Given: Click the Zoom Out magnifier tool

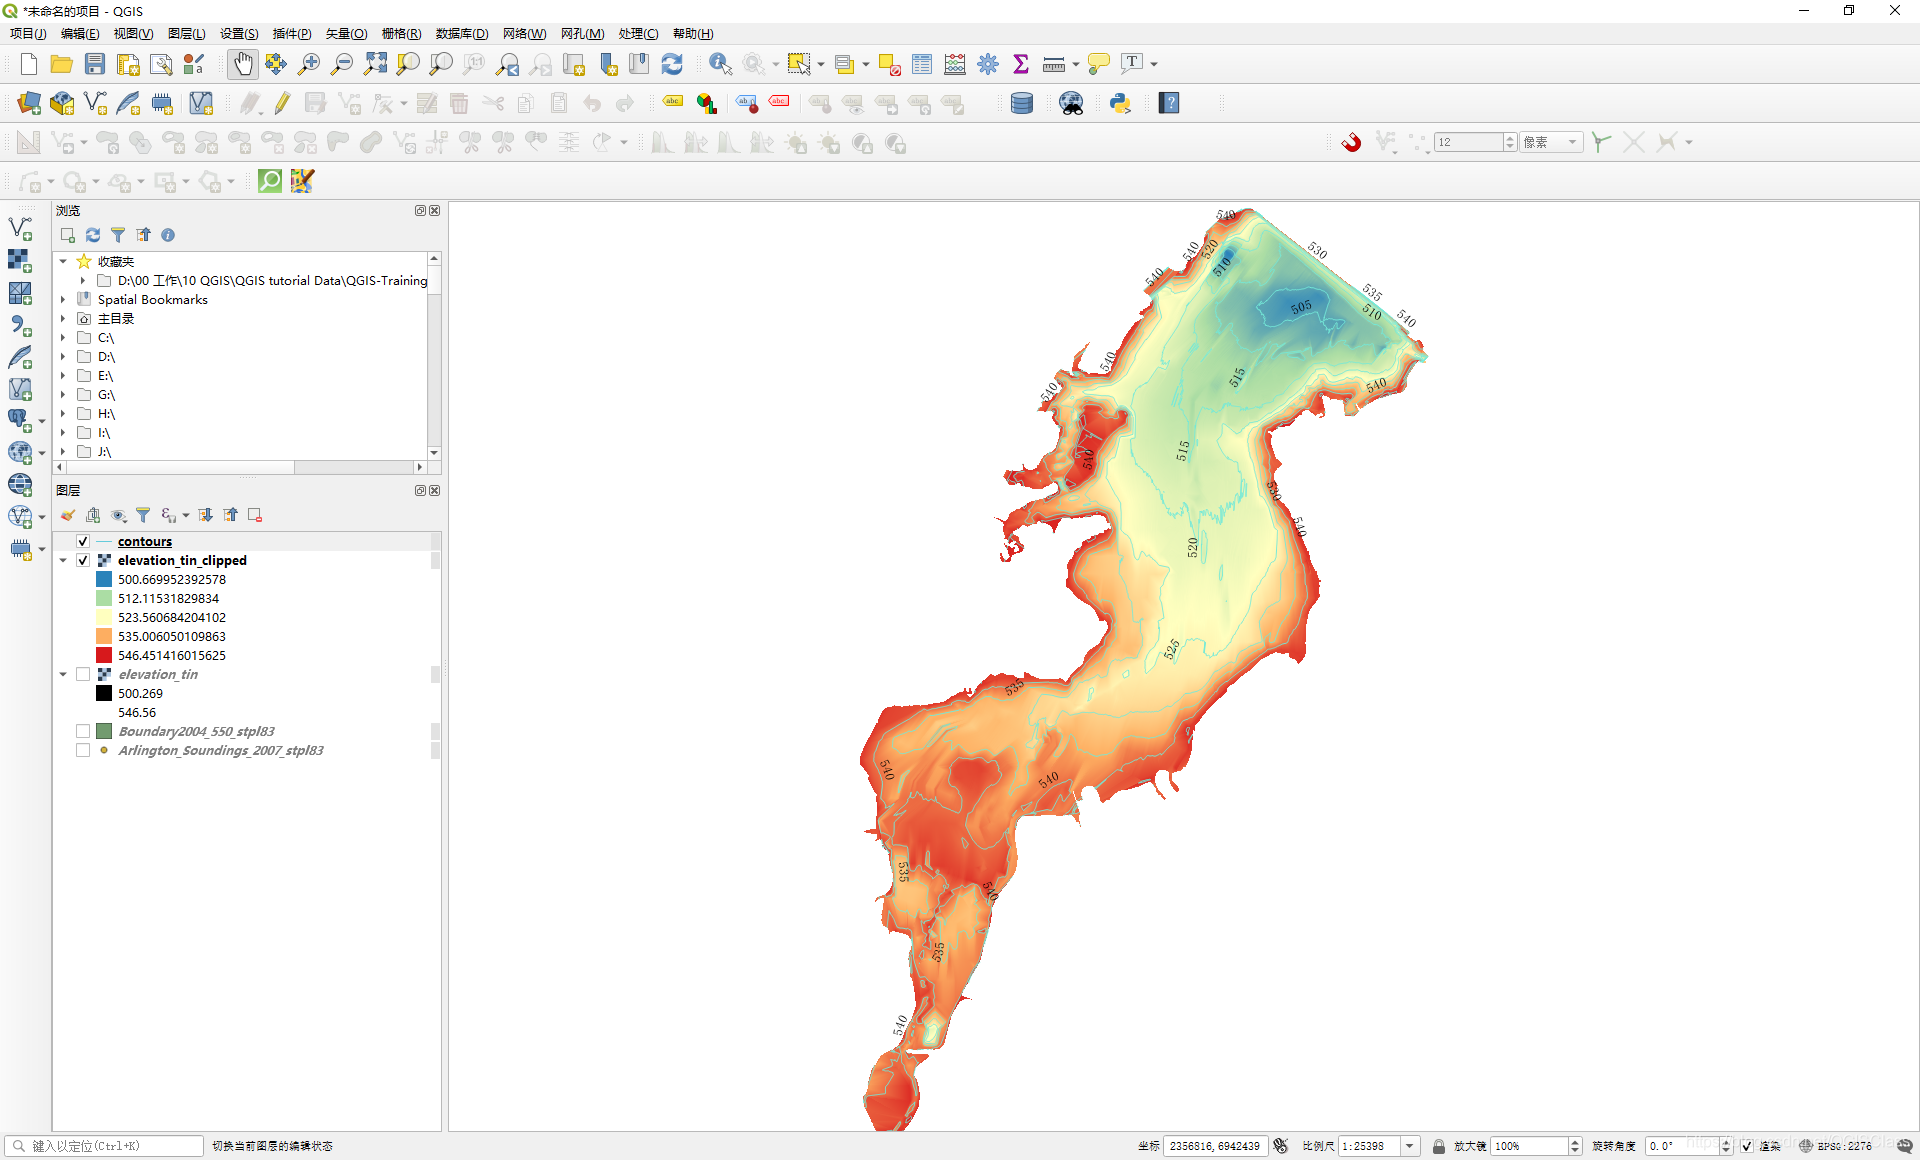Looking at the screenshot, I should point(342,64).
